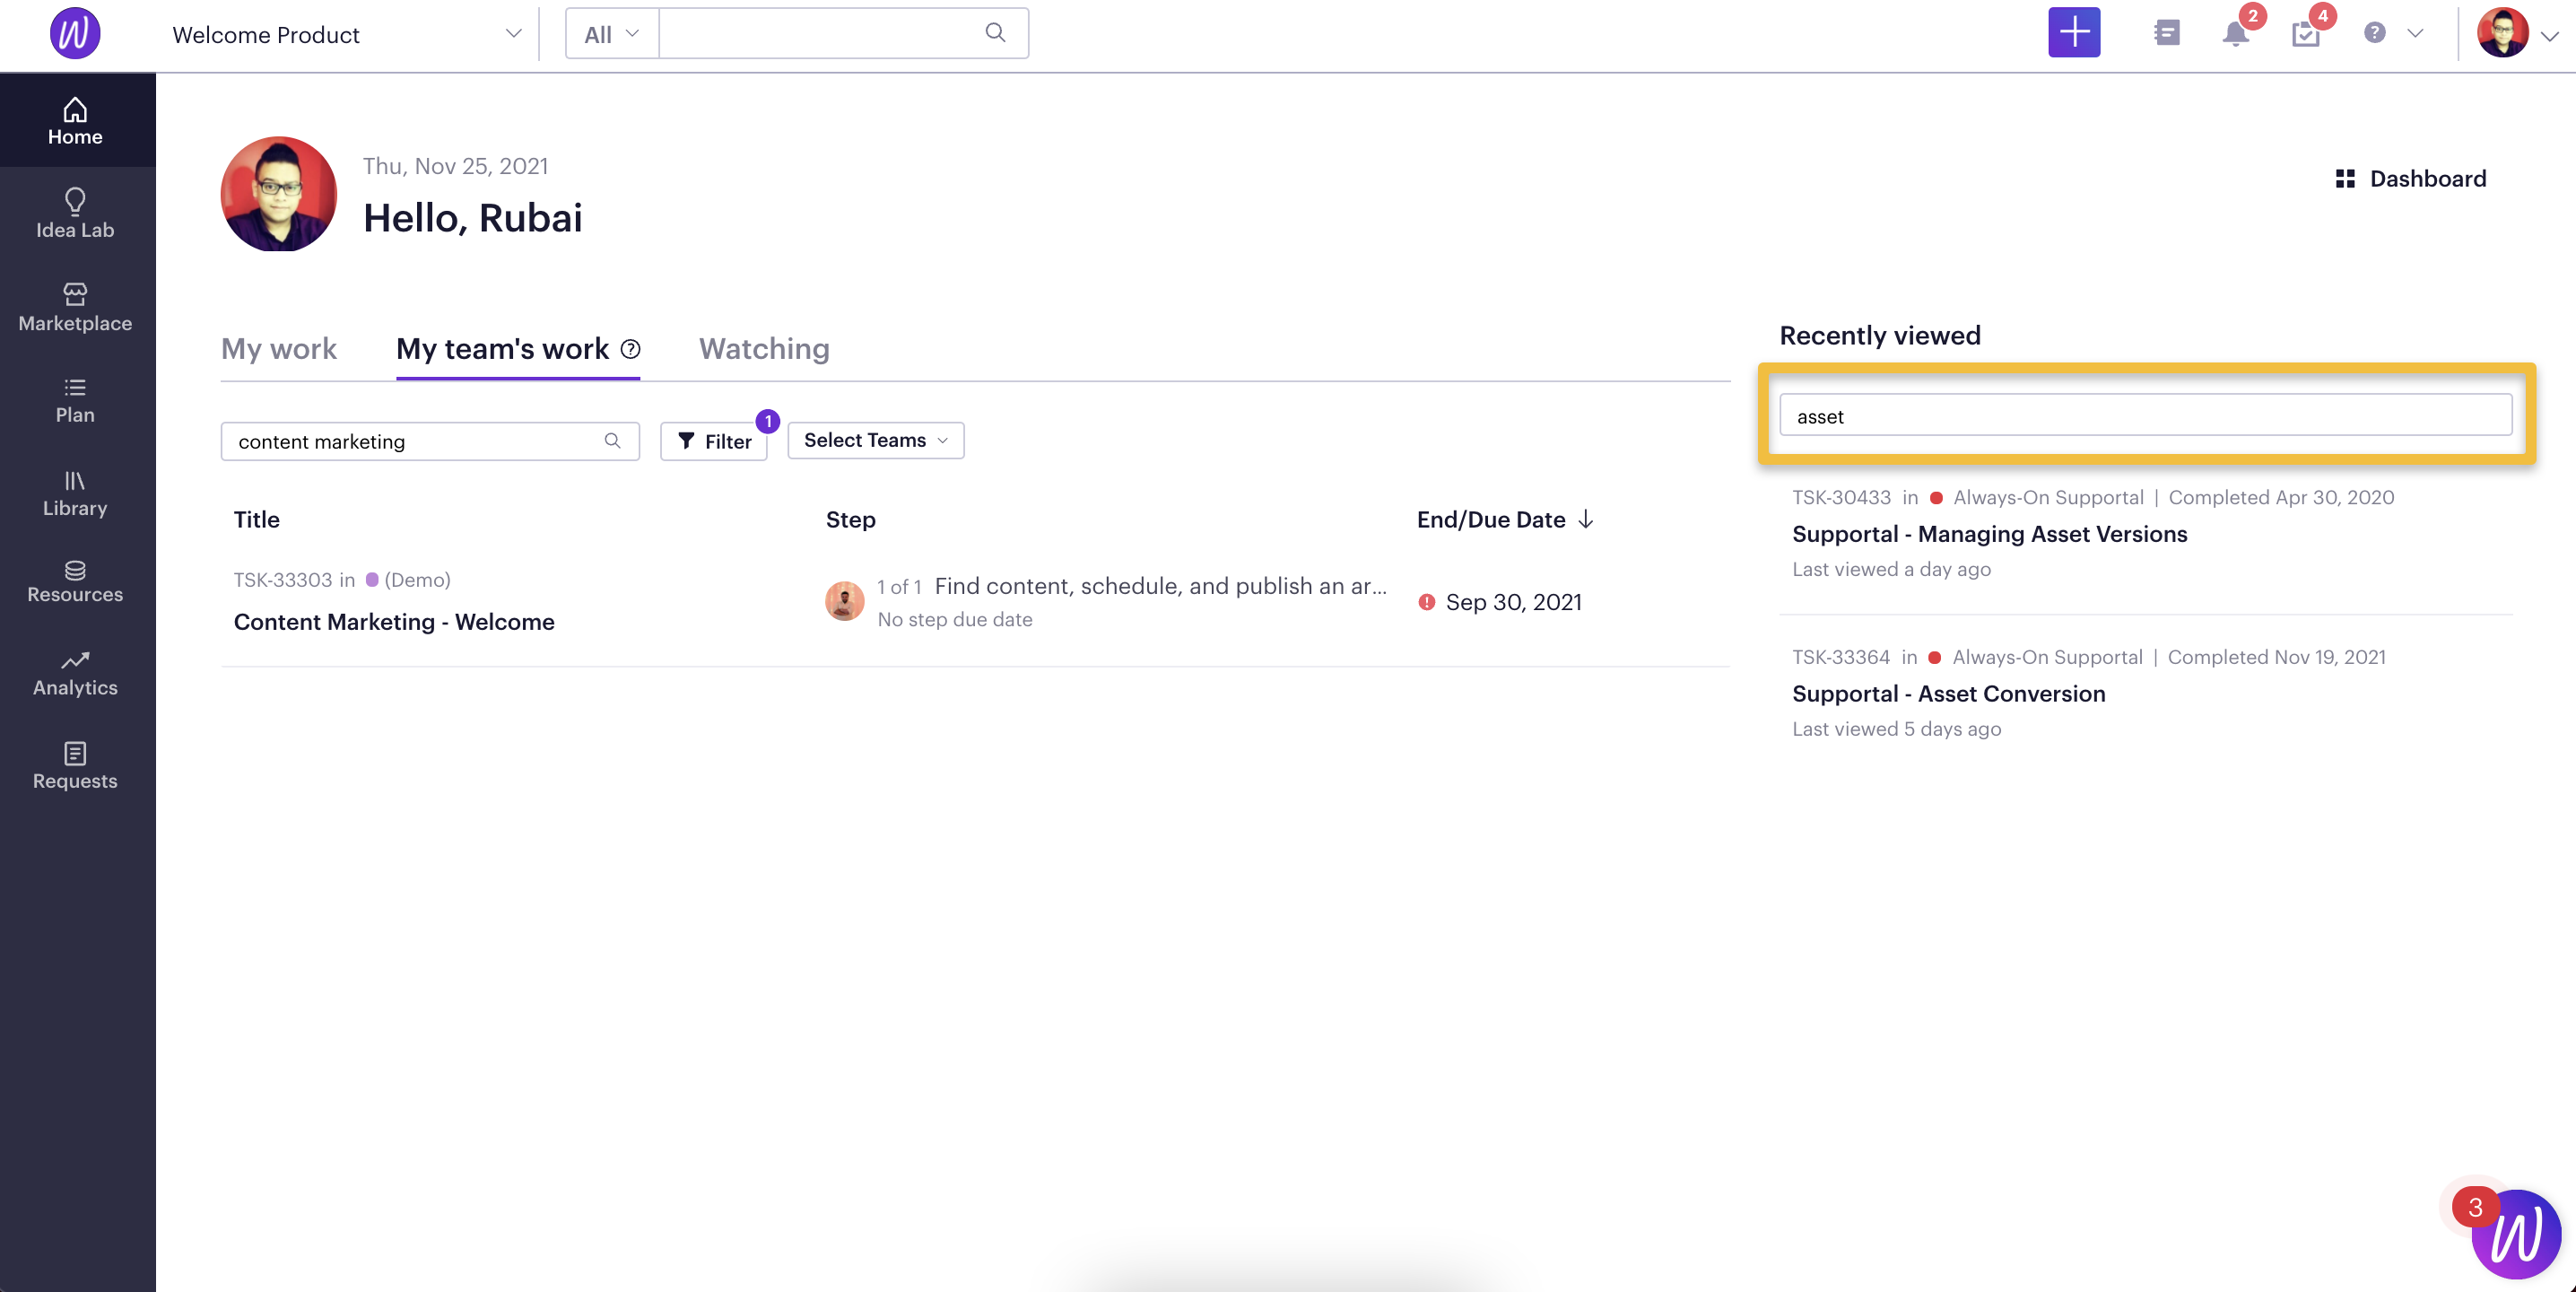2576x1292 pixels.
Task: Click the Title column header
Action: pos(257,519)
